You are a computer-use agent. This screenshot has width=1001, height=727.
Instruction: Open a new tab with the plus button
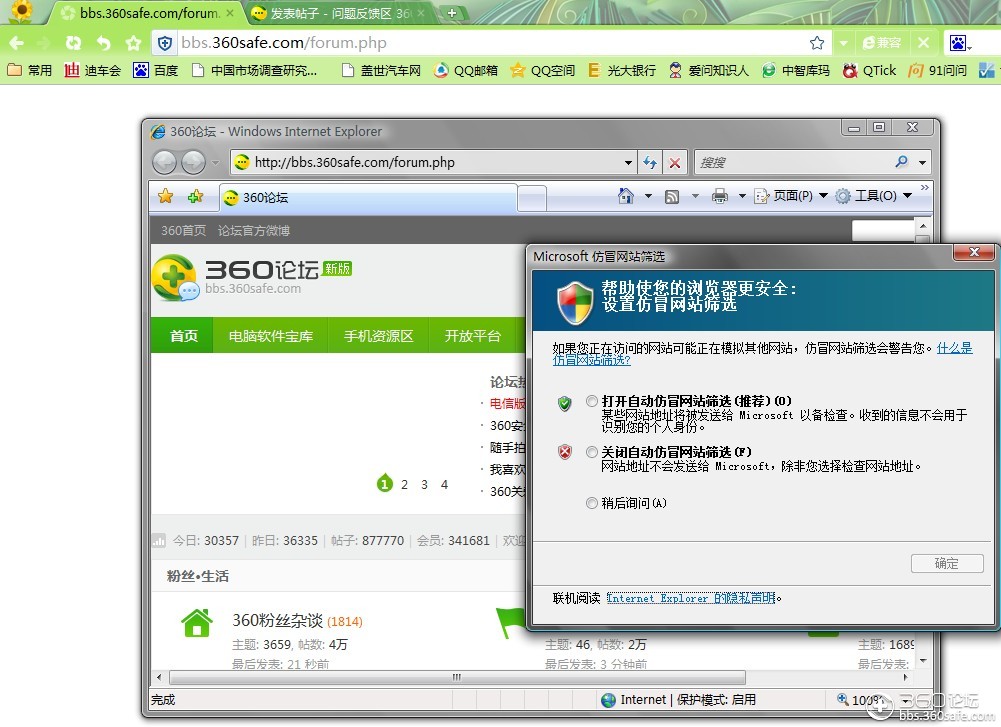[x=451, y=13]
